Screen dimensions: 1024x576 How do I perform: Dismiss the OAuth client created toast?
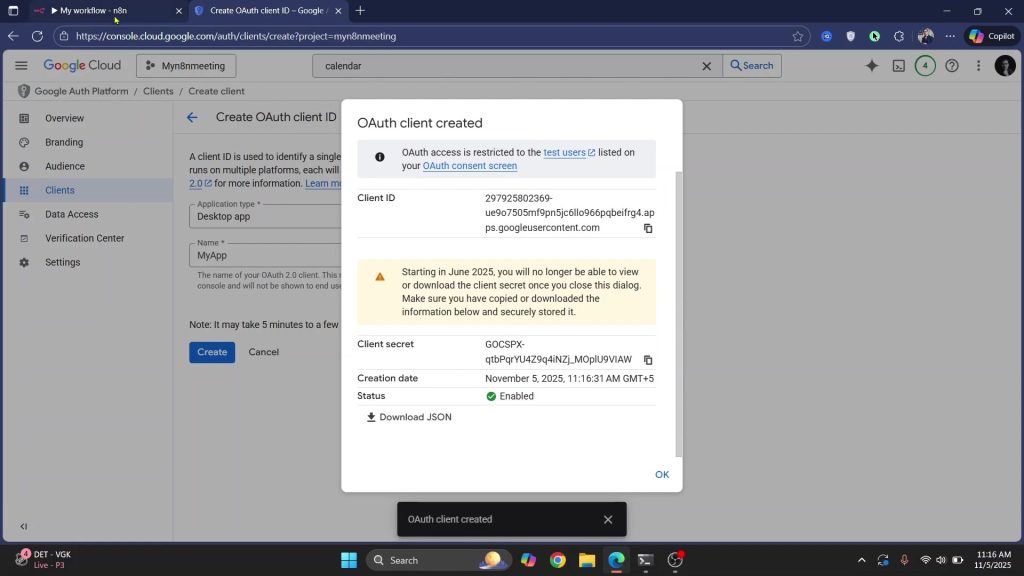[x=608, y=519]
